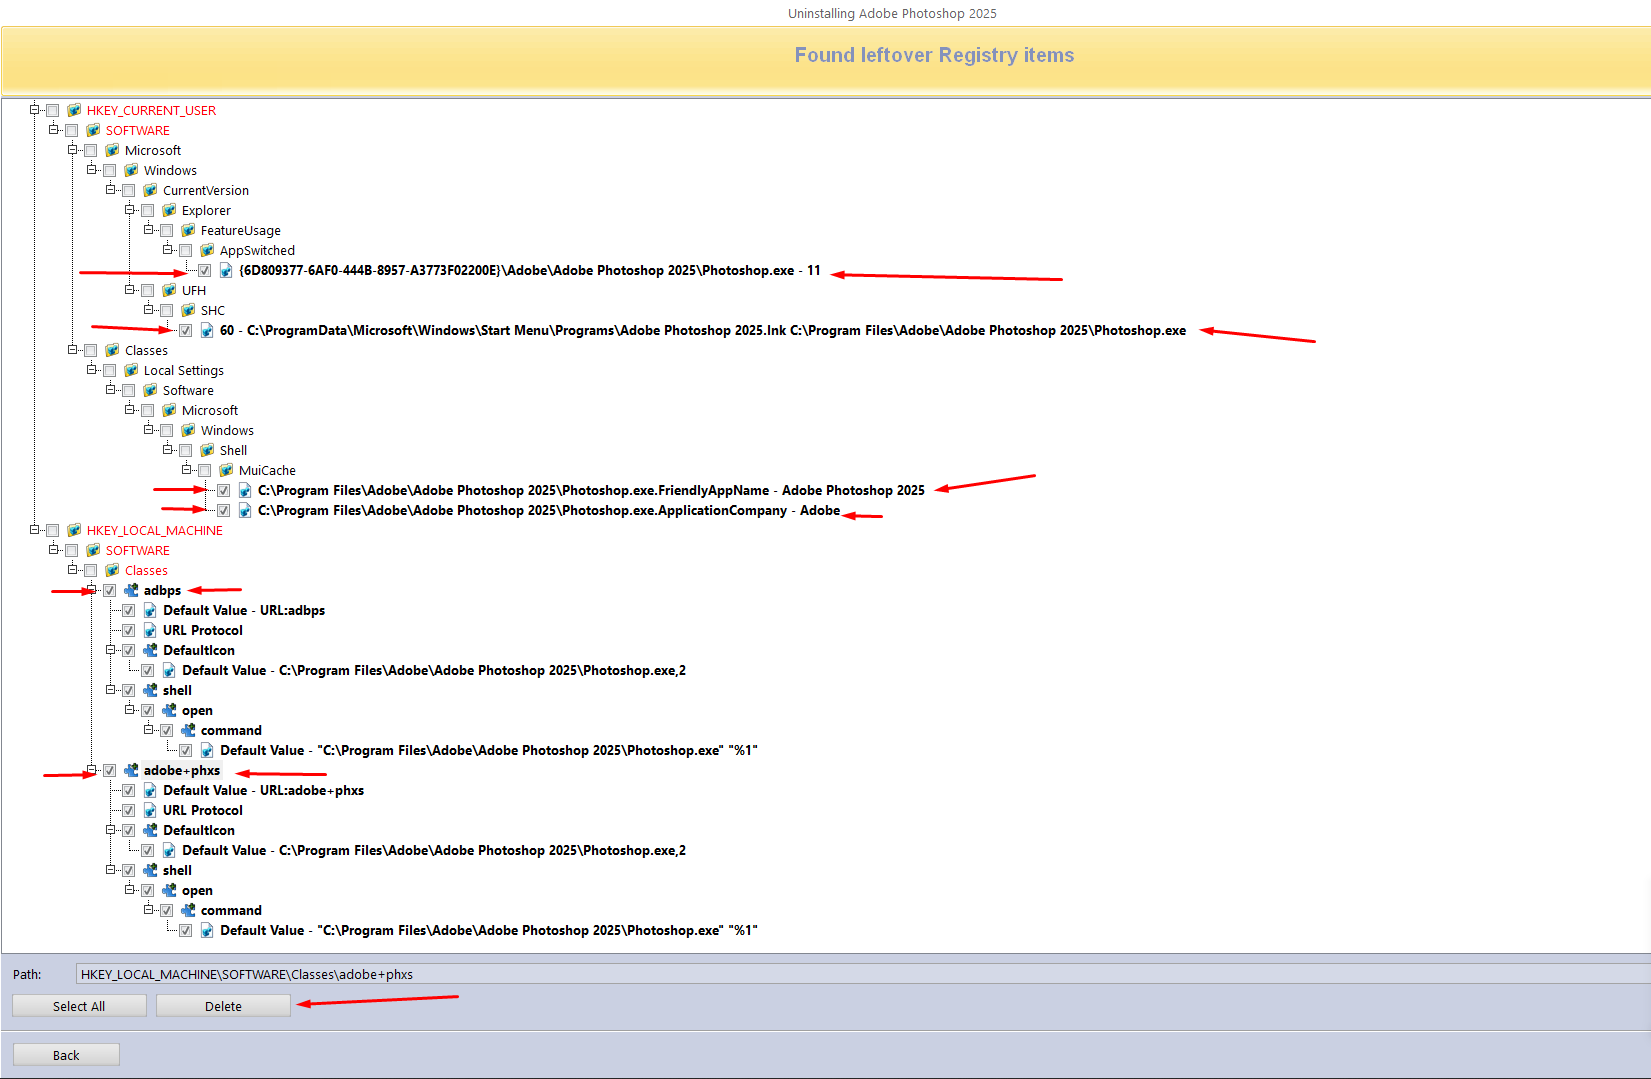Toggle the HKEY_LOCAL_MACHINE checkbox
The image size is (1651, 1079).
coord(53,530)
